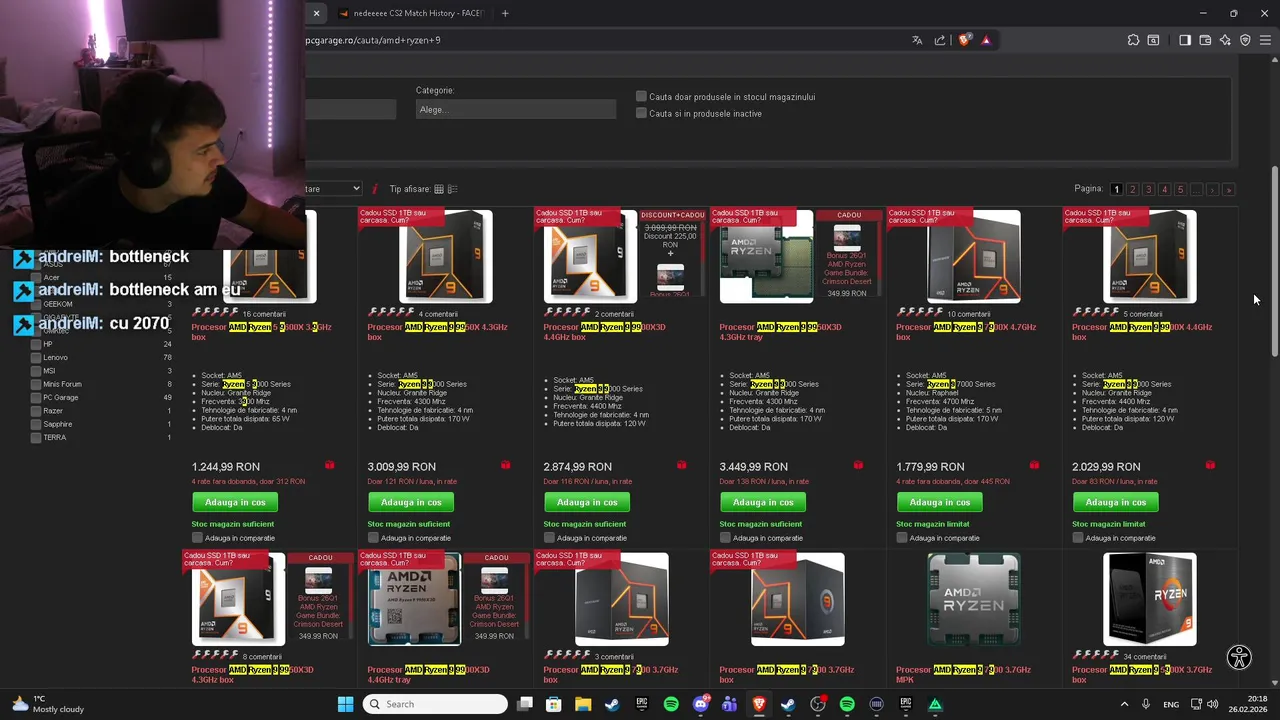Open the Categorie 'Alege...' dropdown

click(515, 109)
